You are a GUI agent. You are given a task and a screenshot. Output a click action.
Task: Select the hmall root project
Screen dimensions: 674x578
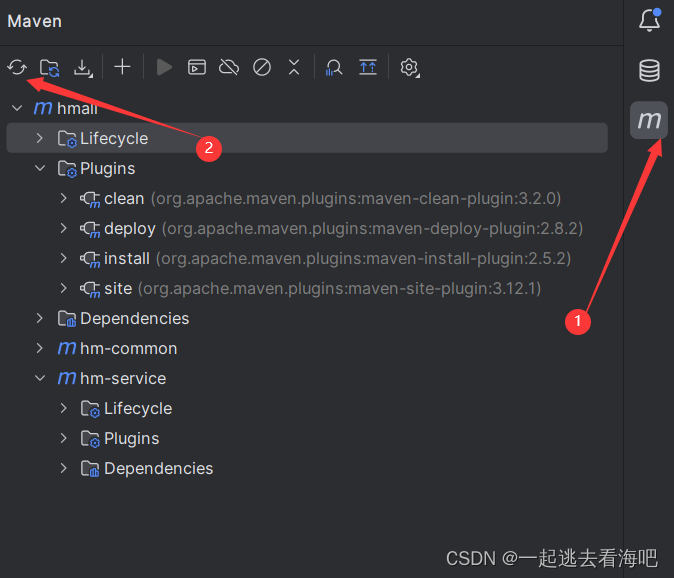[307, 108]
